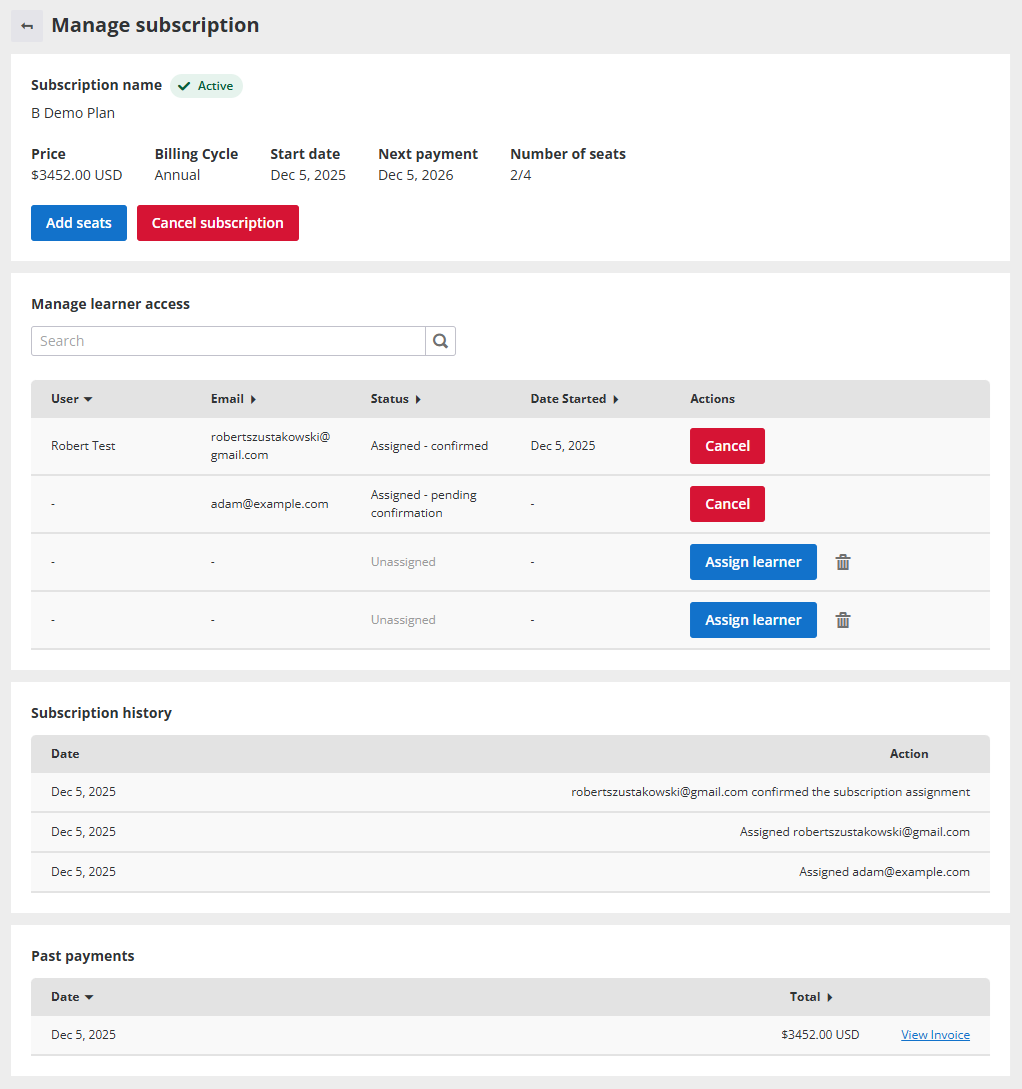Assign learner to first unassigned seat
Image resolution: width=1022 pixels, height=1089 pixels.
753,562
